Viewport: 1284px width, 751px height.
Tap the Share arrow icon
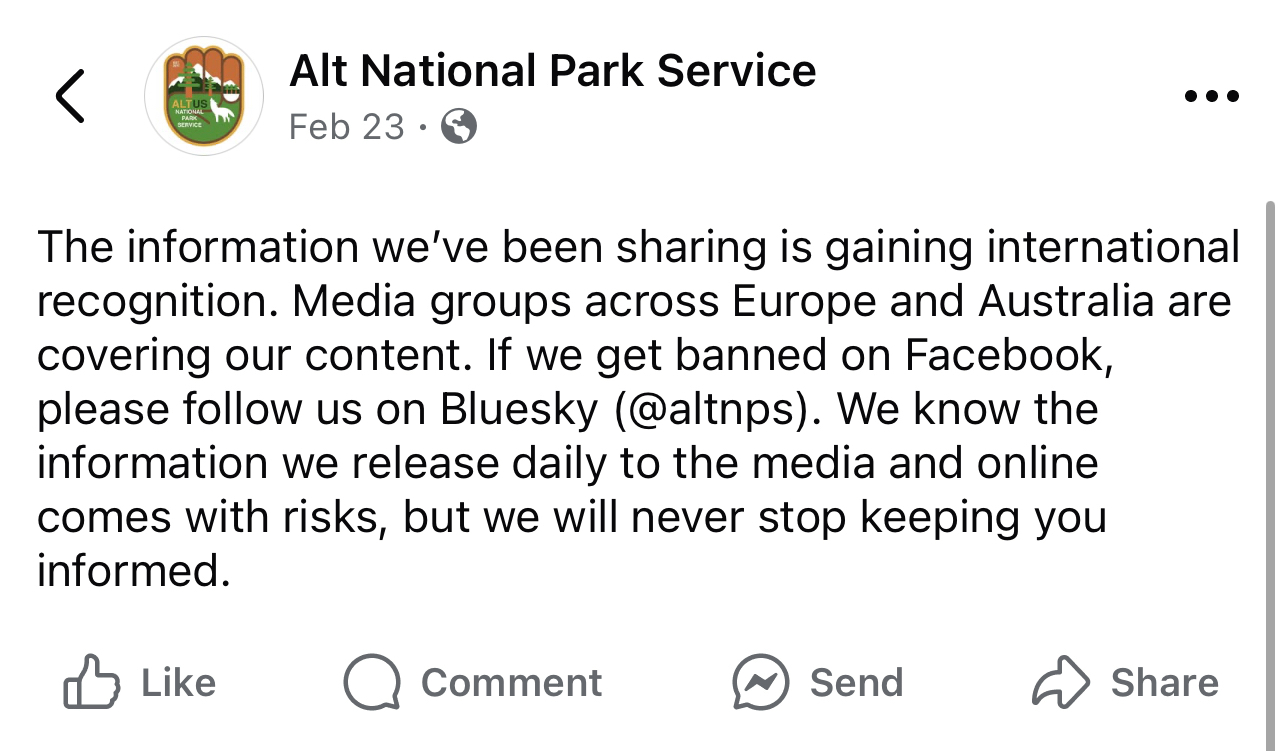pyautogui.click(x=1060, y=682)
